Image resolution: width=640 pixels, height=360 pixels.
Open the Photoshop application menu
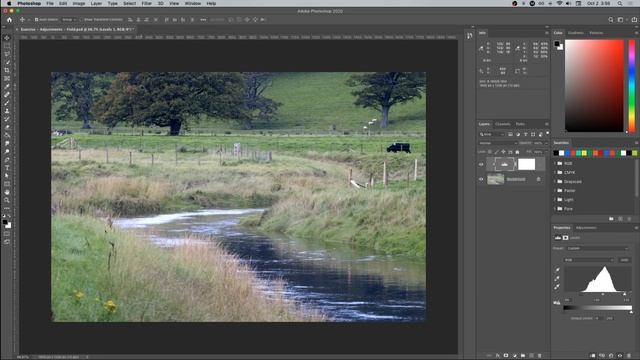pos(29,3)
